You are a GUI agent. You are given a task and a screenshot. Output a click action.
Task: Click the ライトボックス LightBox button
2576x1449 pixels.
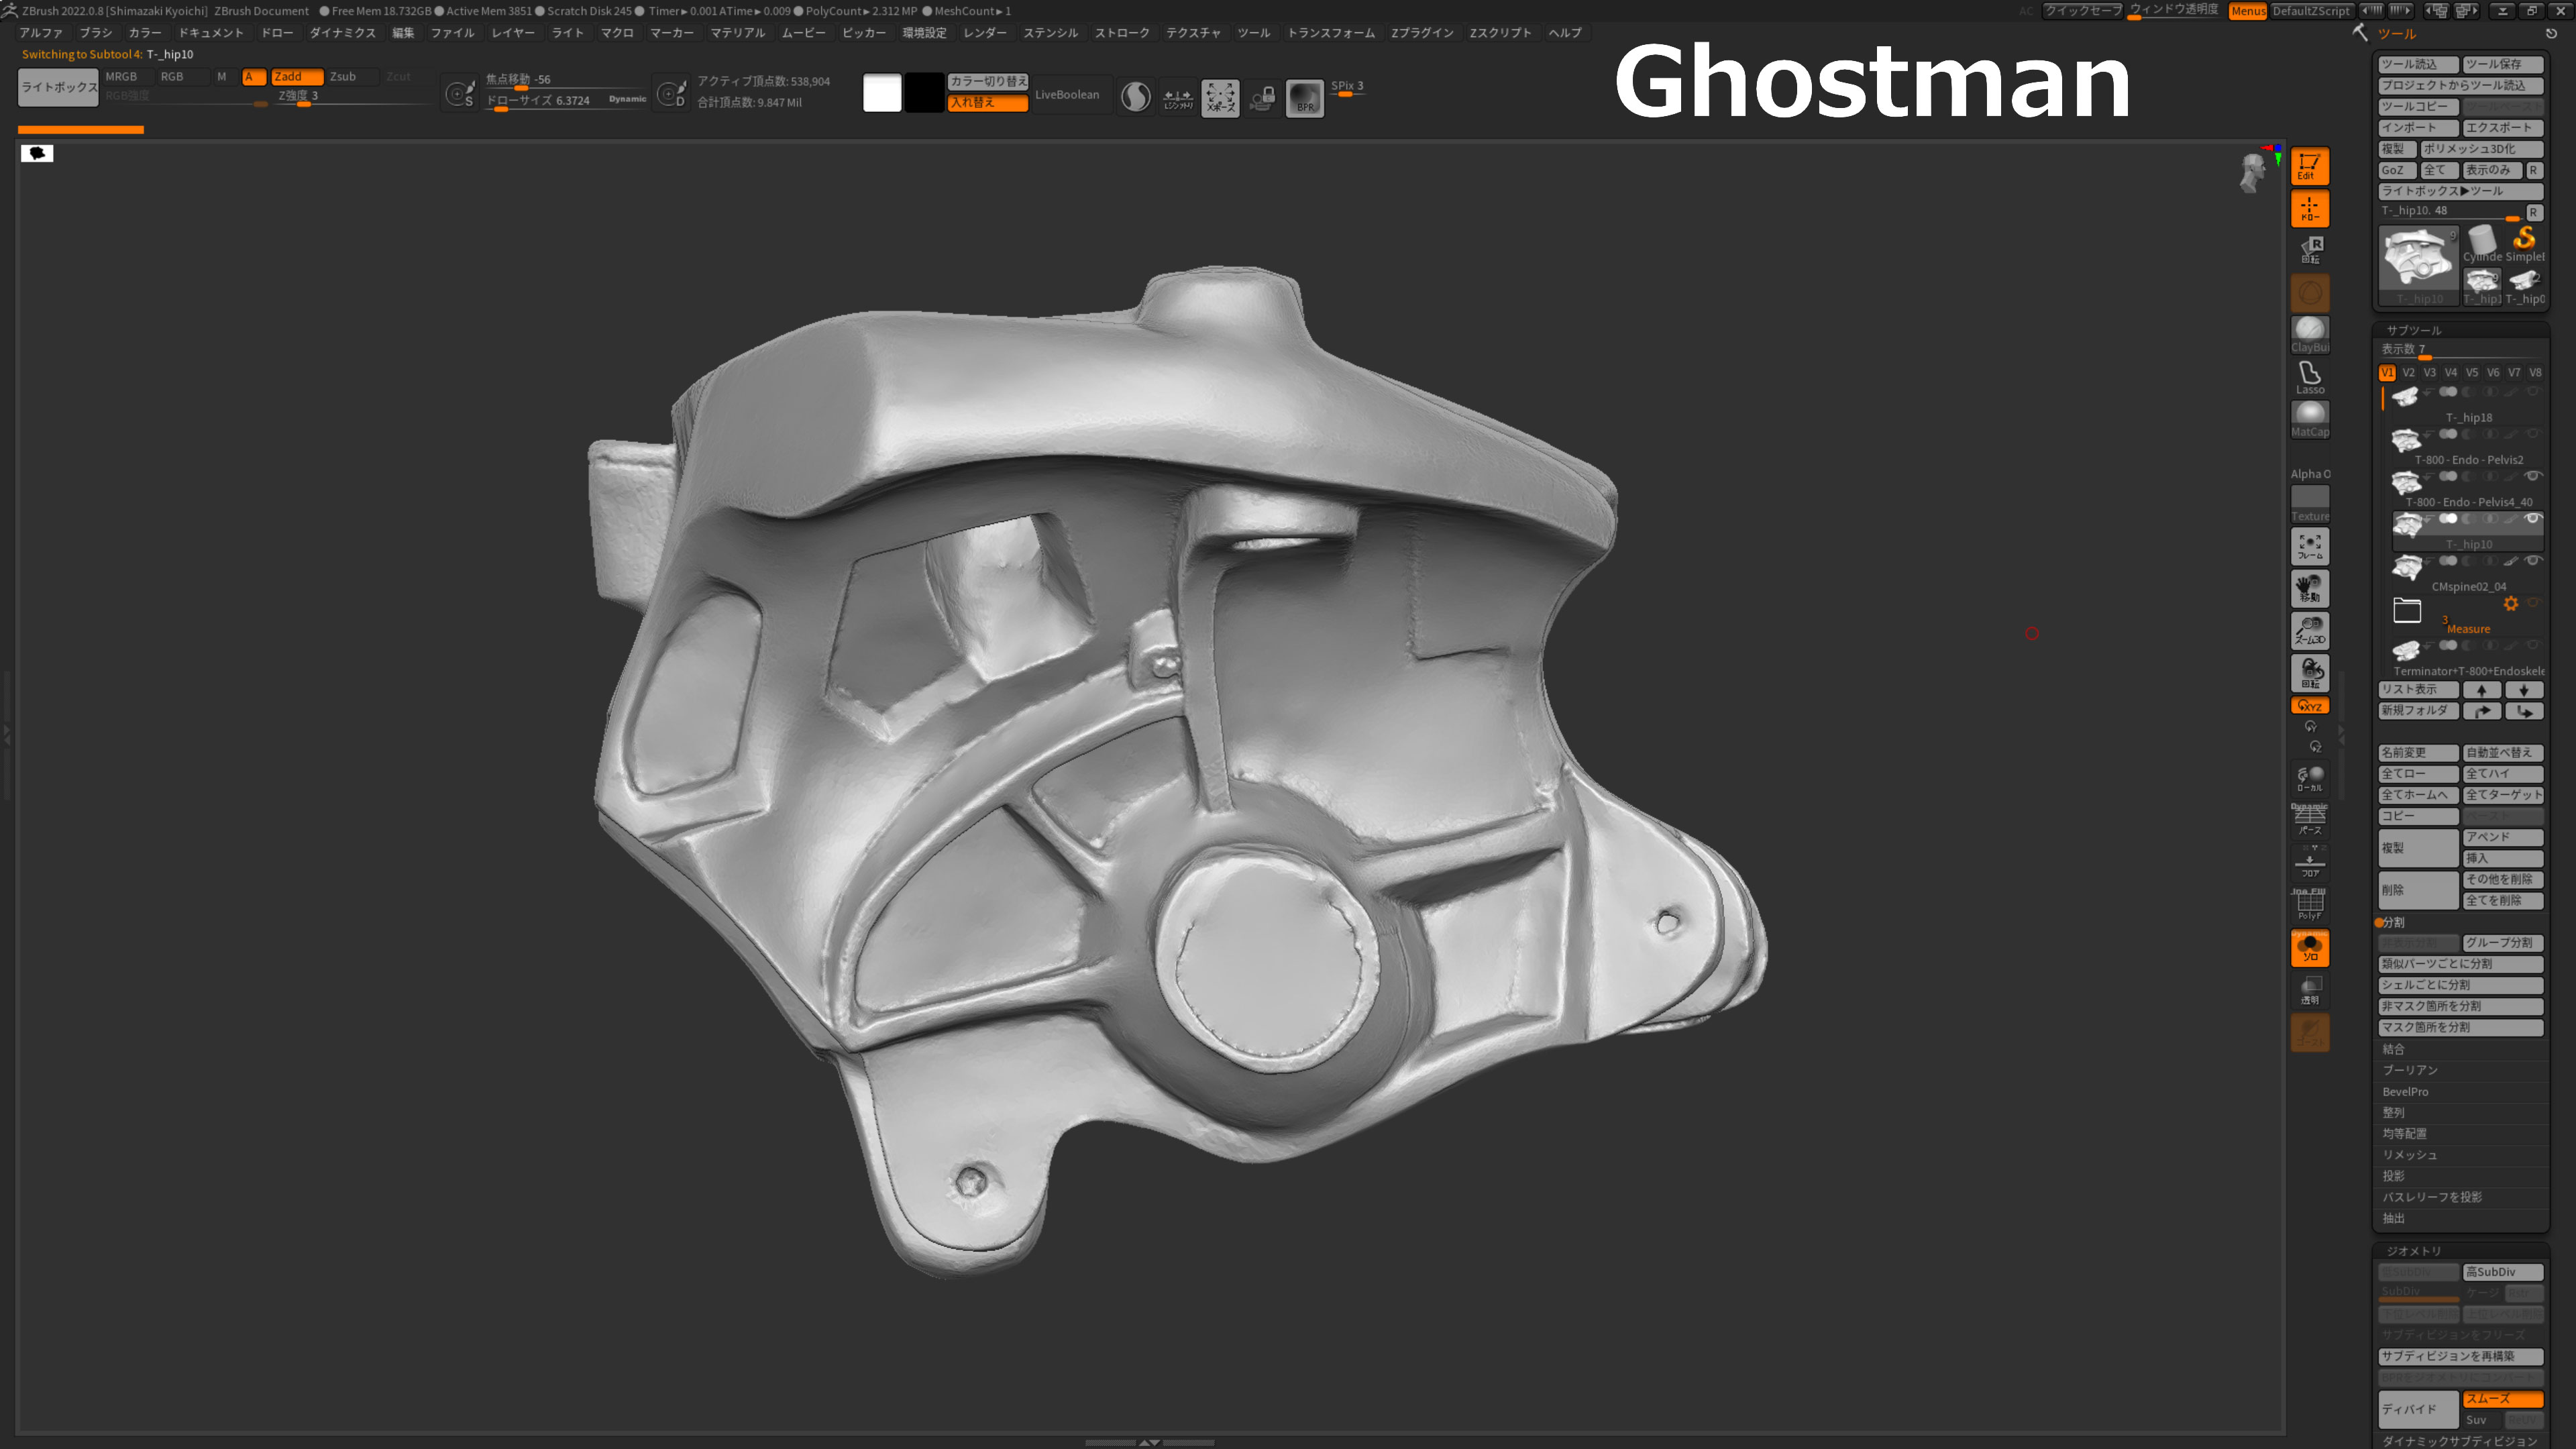click(58, 87)
